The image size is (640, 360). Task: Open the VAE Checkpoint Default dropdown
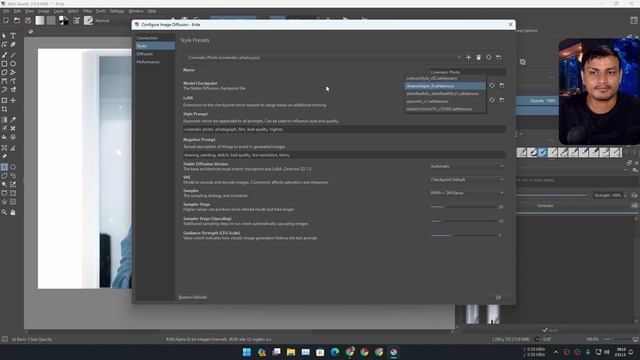point(467,180)
